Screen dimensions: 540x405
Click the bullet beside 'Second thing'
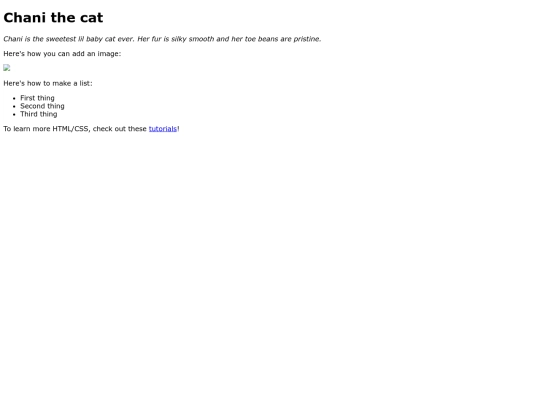pos(14,106)
